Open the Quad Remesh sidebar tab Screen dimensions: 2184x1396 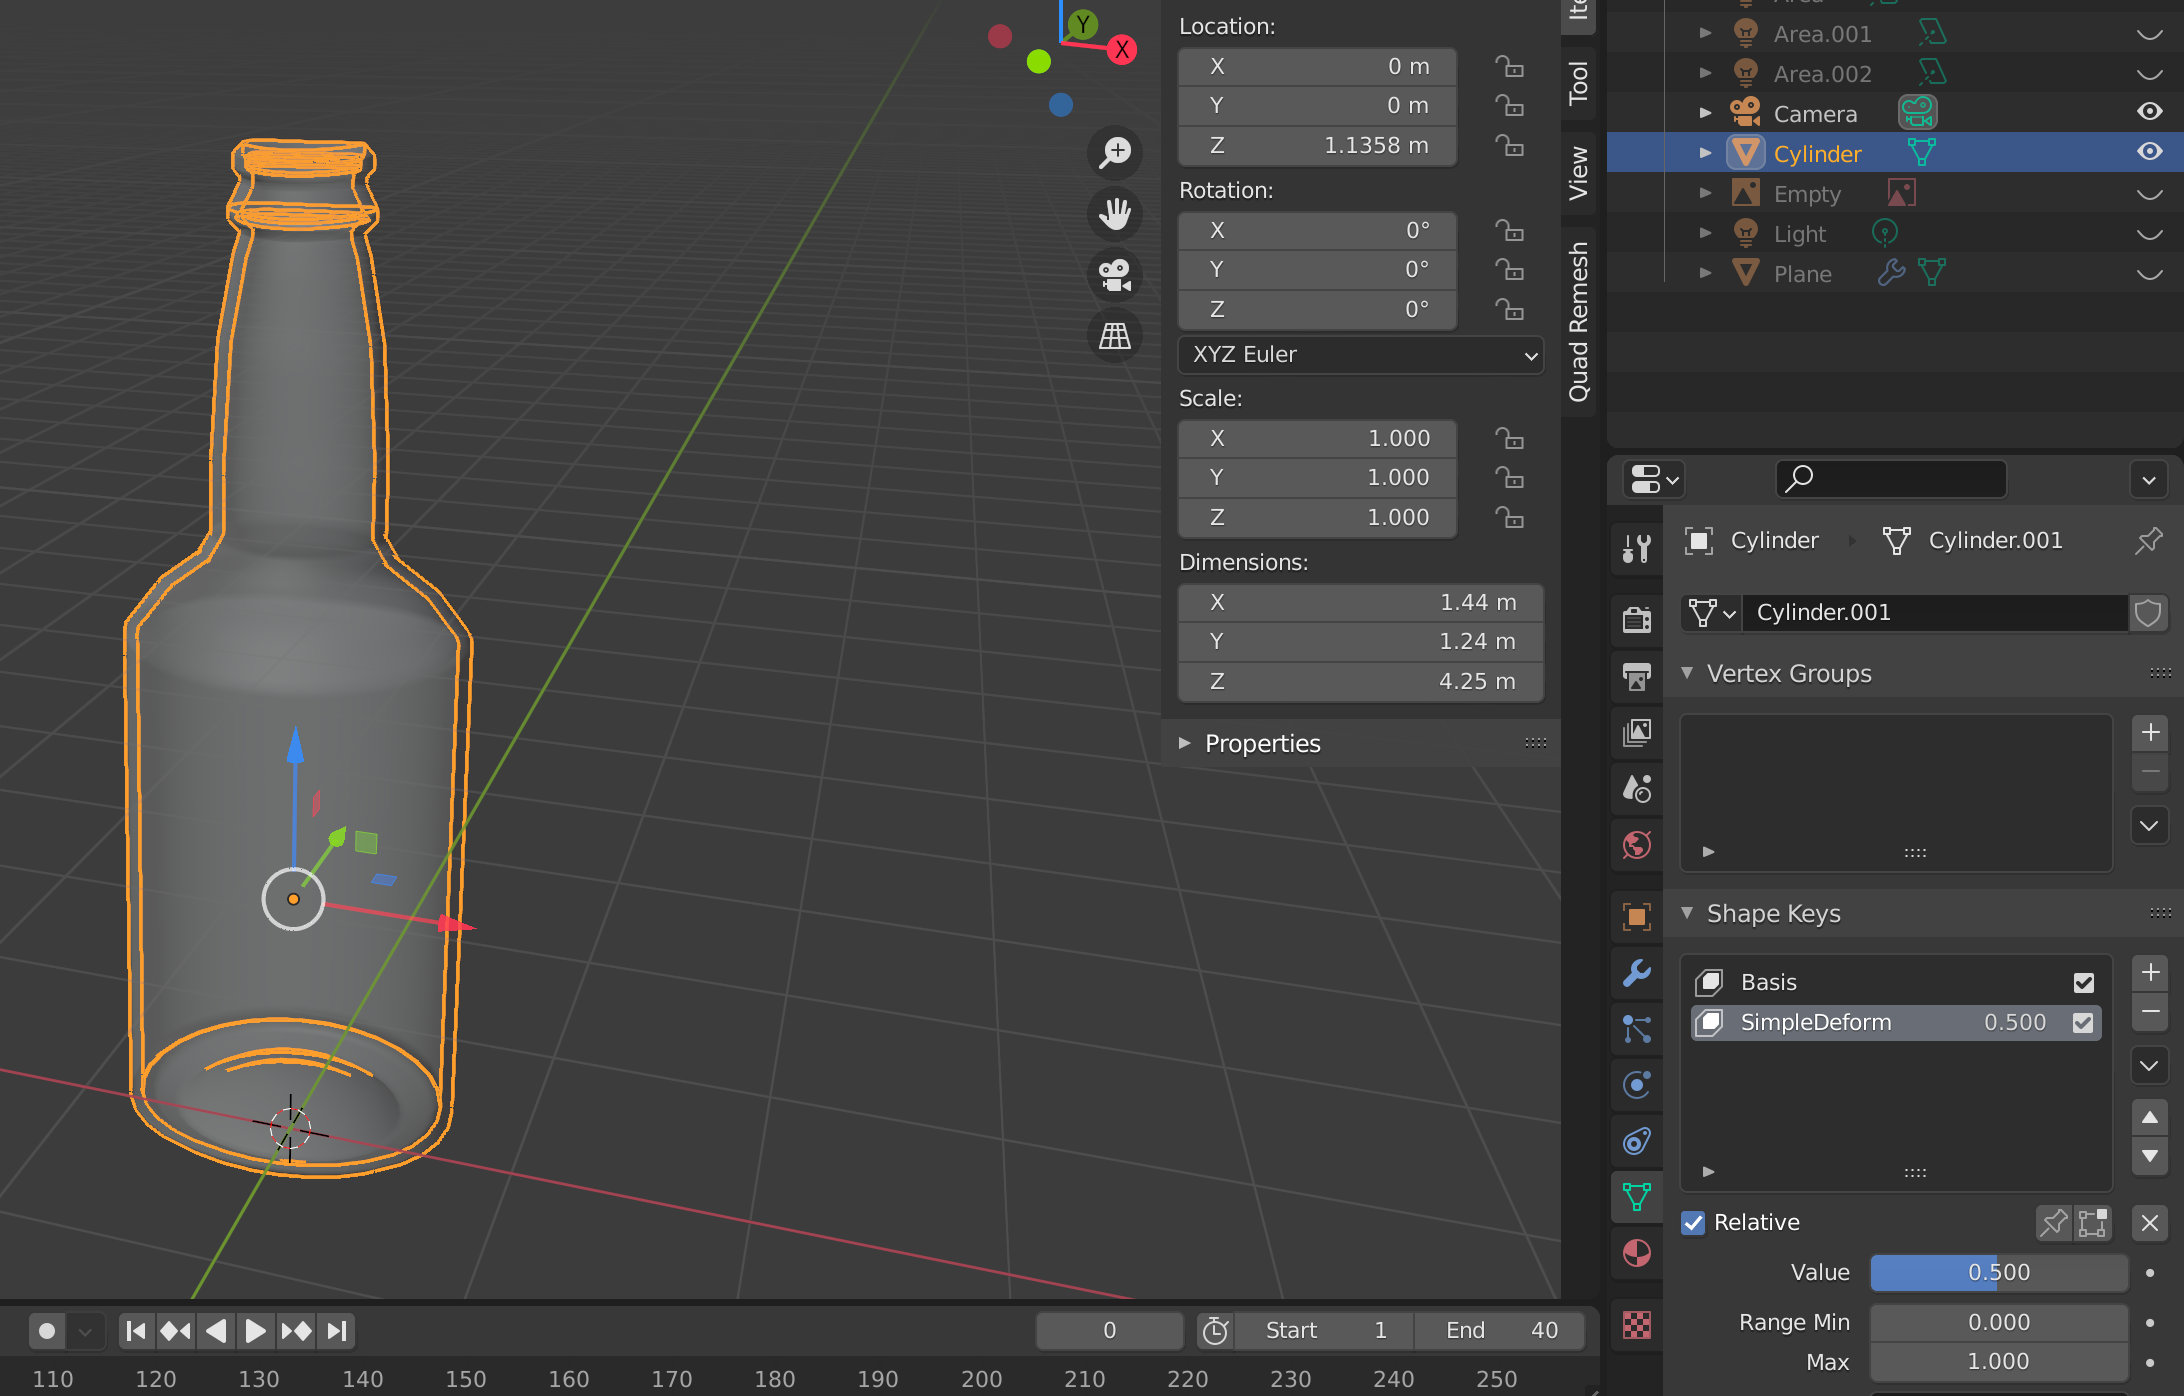(1578, 320)
